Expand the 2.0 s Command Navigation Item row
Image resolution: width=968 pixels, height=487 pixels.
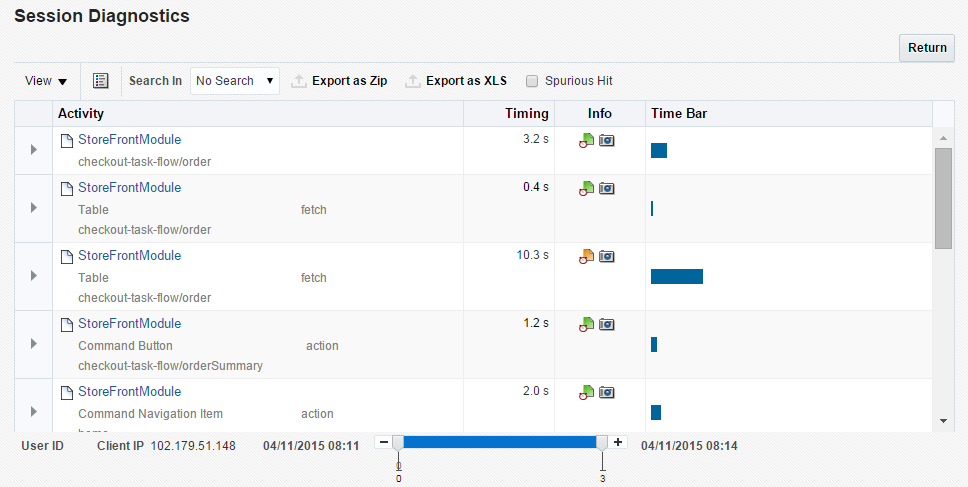coord(34,412)
